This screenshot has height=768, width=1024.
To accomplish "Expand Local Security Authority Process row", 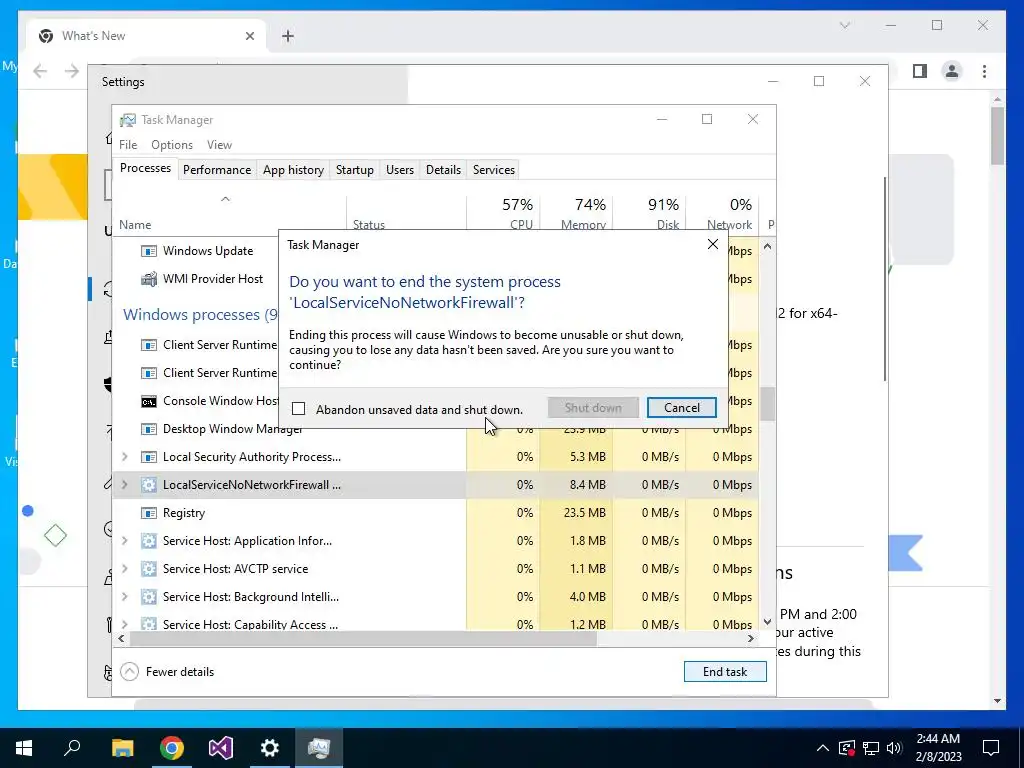I will coord(125,456).
